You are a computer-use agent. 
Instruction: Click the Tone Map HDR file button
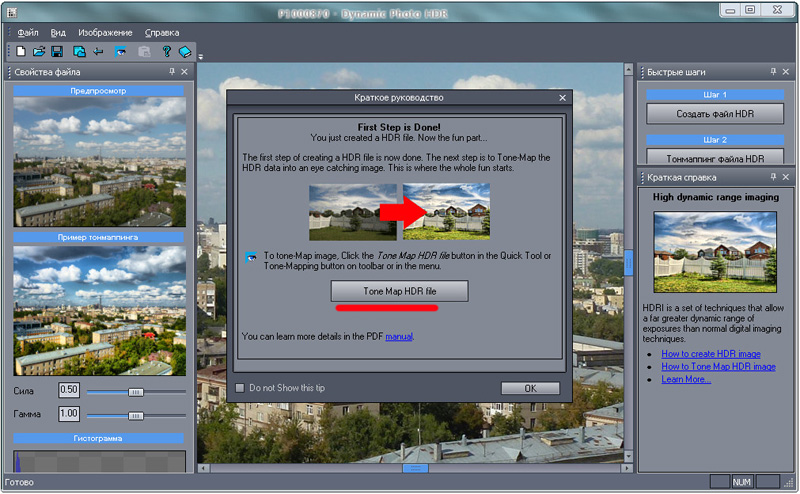[399, 291]
